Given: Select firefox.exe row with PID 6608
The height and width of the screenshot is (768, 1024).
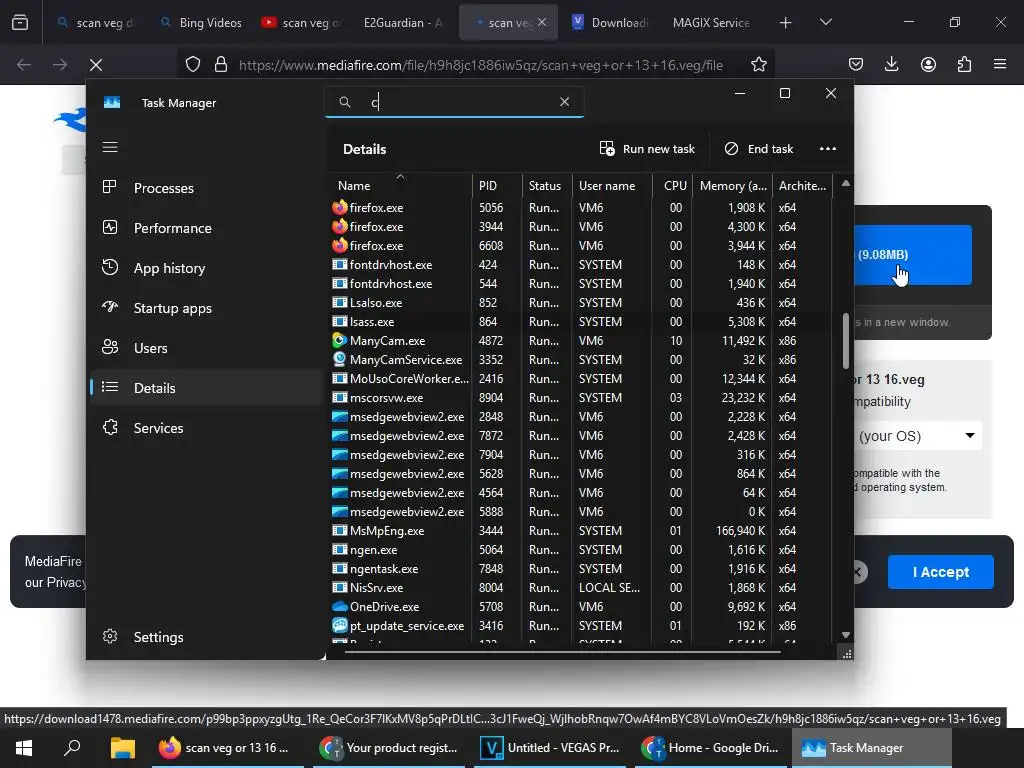Looking at the screenshot, I should (581, 246).
